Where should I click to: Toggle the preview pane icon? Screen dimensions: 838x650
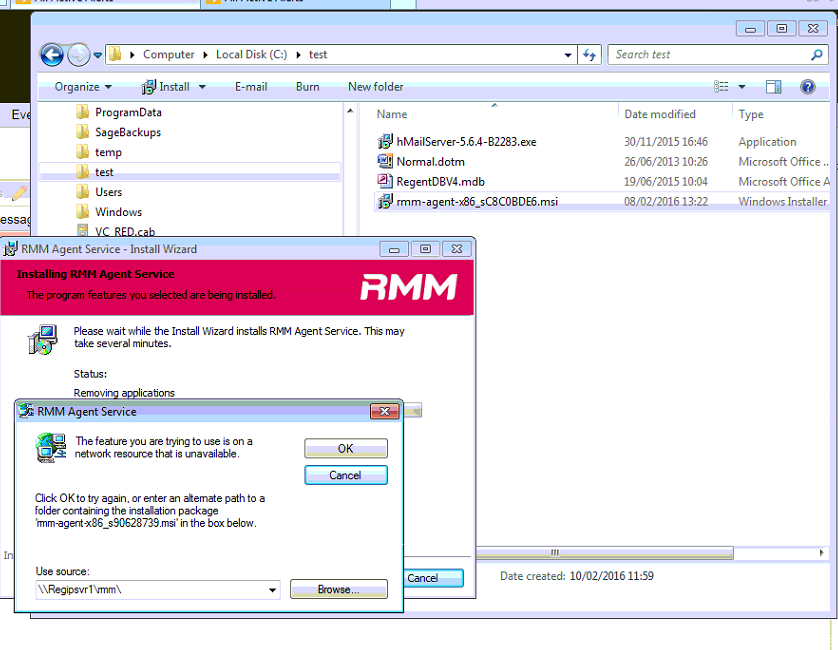pyautogui.click(x=773, y=87)
